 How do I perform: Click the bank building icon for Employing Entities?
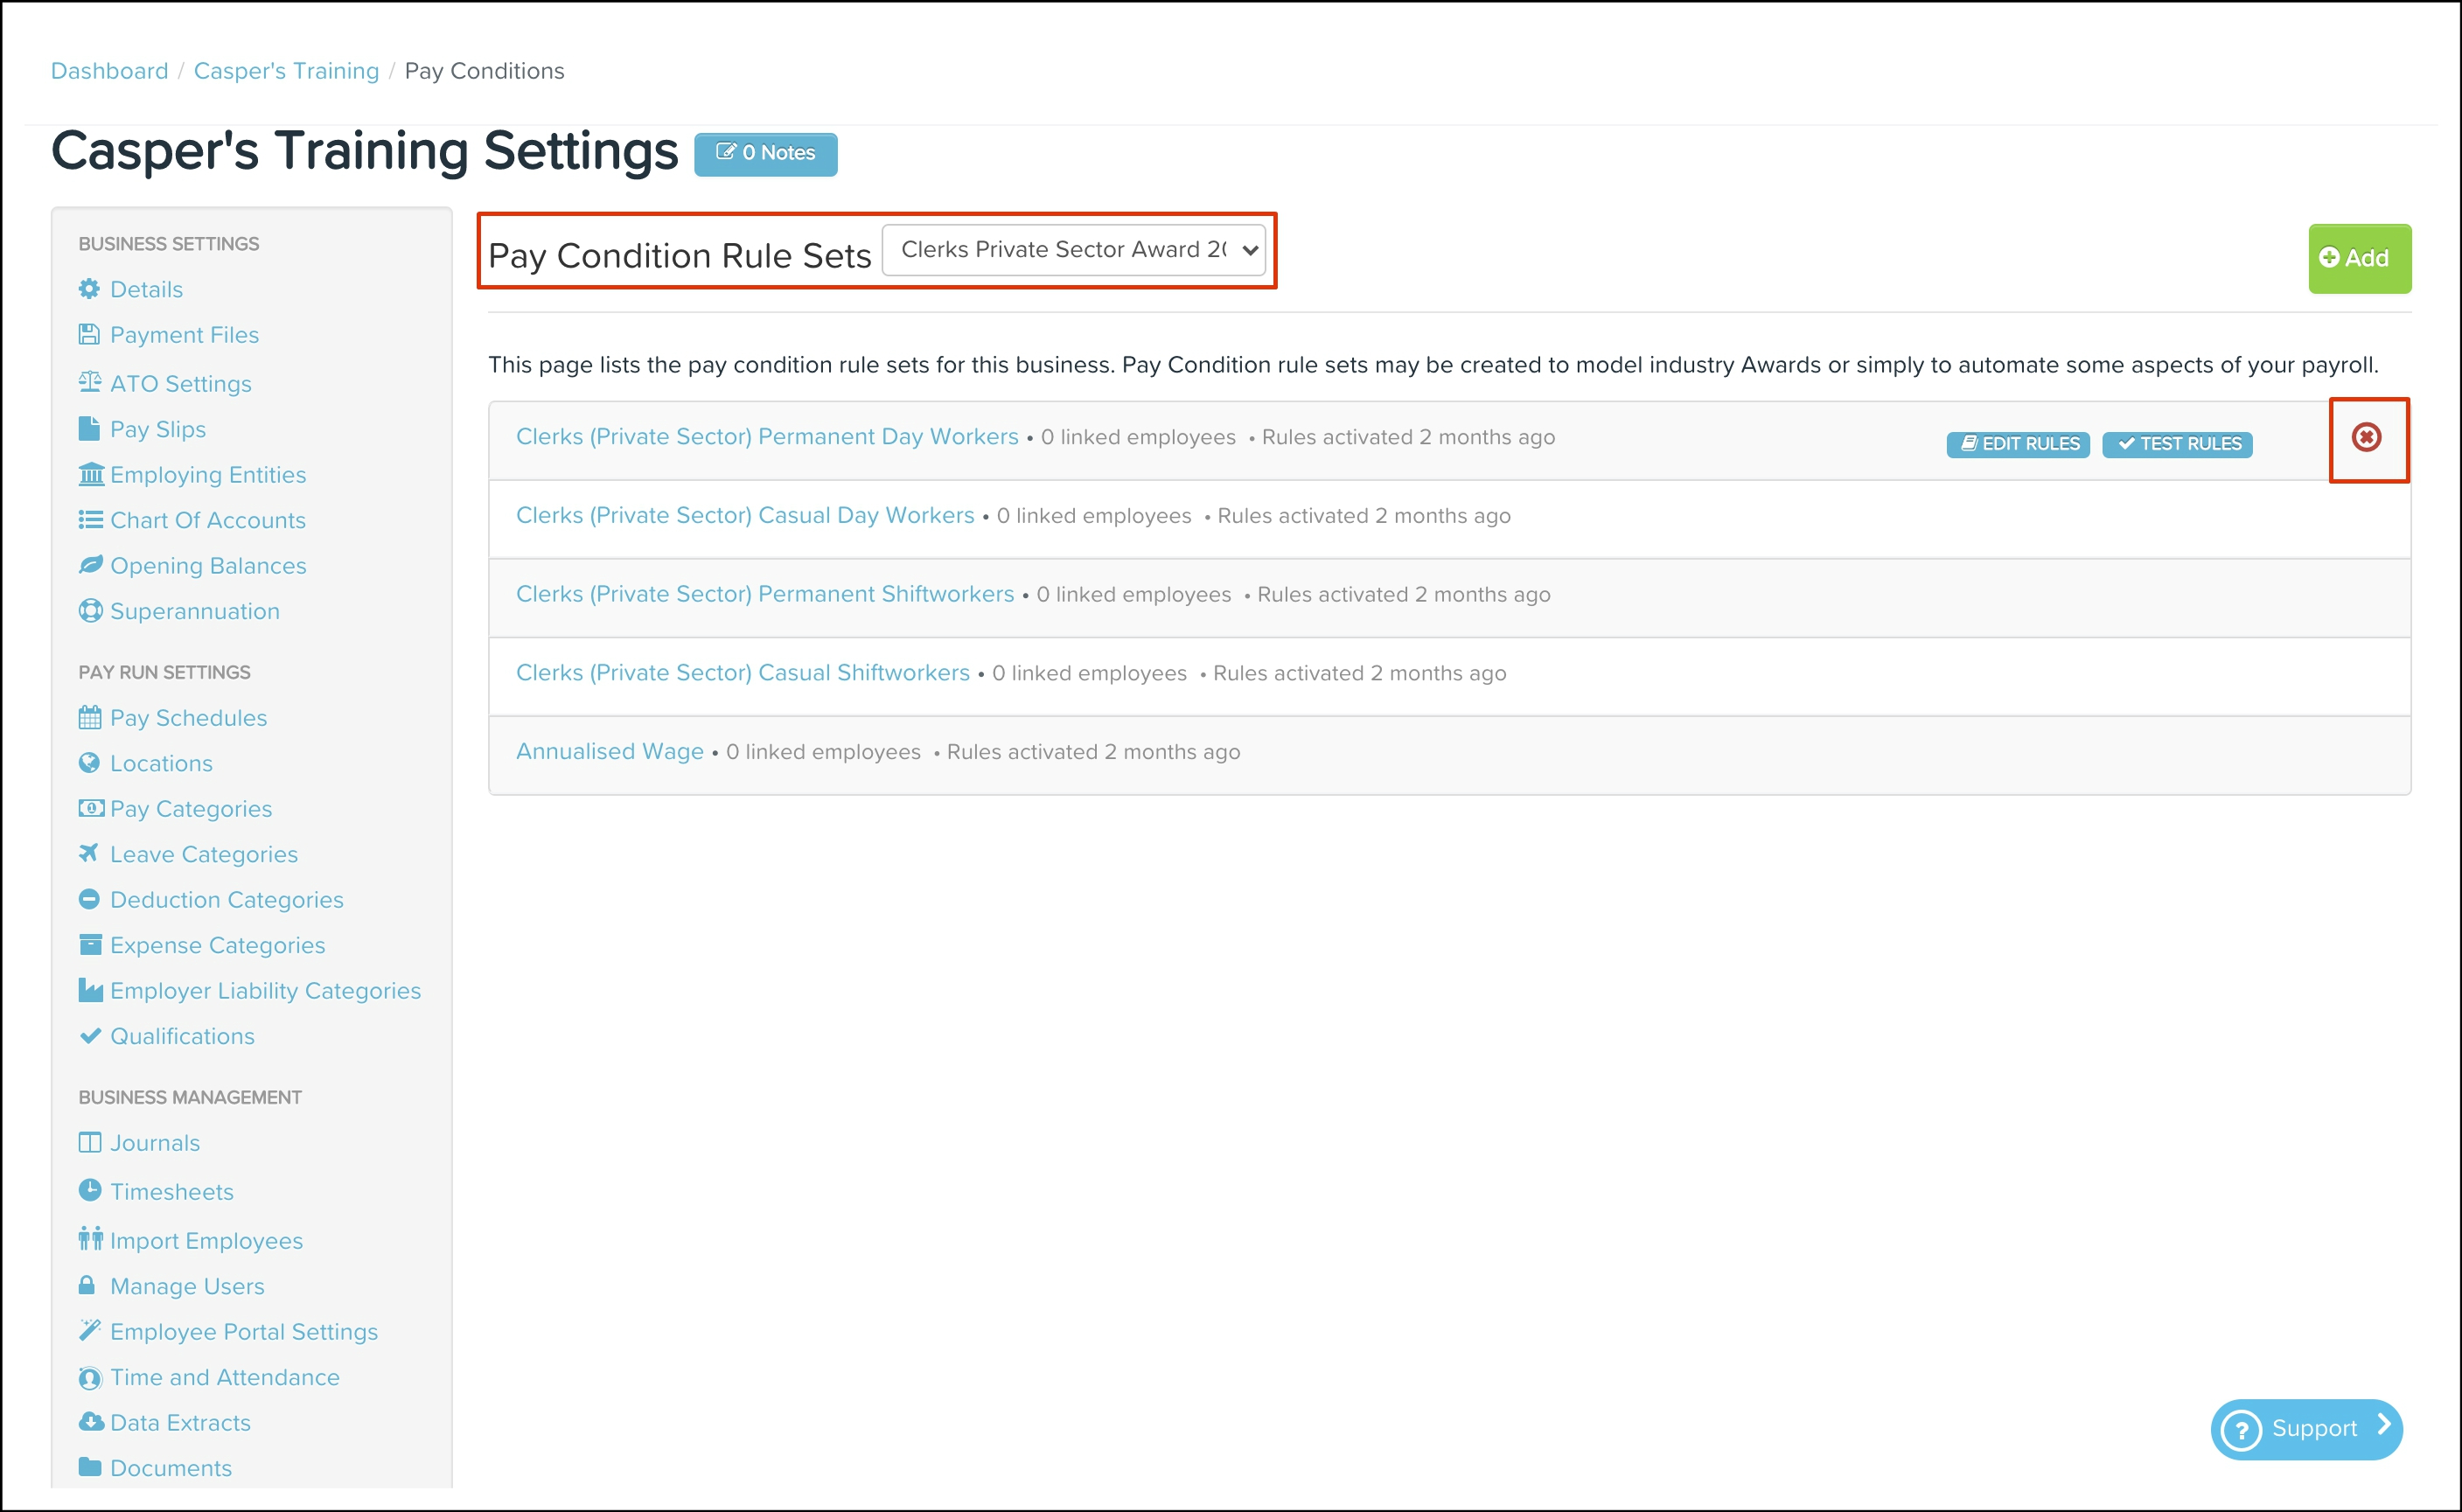pos(90,474)
